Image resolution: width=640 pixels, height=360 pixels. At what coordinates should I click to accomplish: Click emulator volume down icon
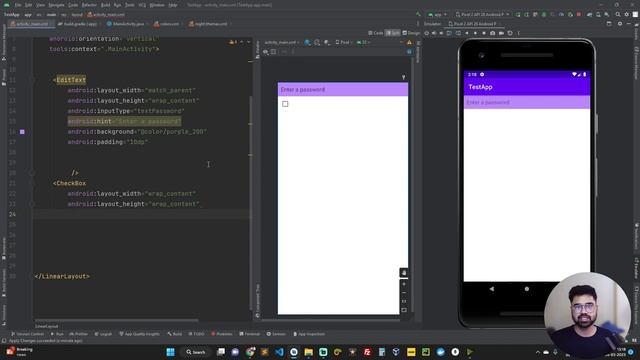click(441, 33)
